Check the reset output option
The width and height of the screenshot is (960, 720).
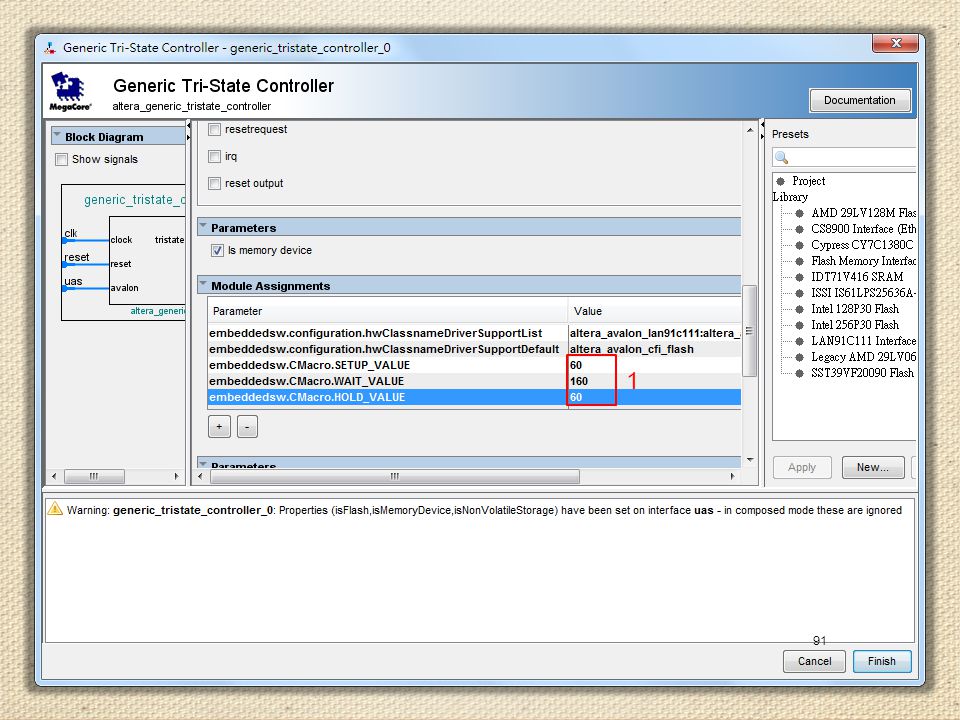(x=214, y=183)
